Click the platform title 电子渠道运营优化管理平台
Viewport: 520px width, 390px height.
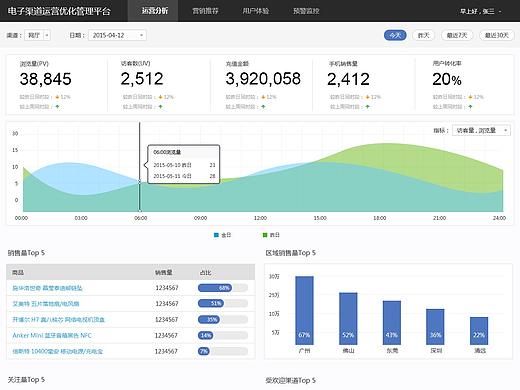(59, 11)
